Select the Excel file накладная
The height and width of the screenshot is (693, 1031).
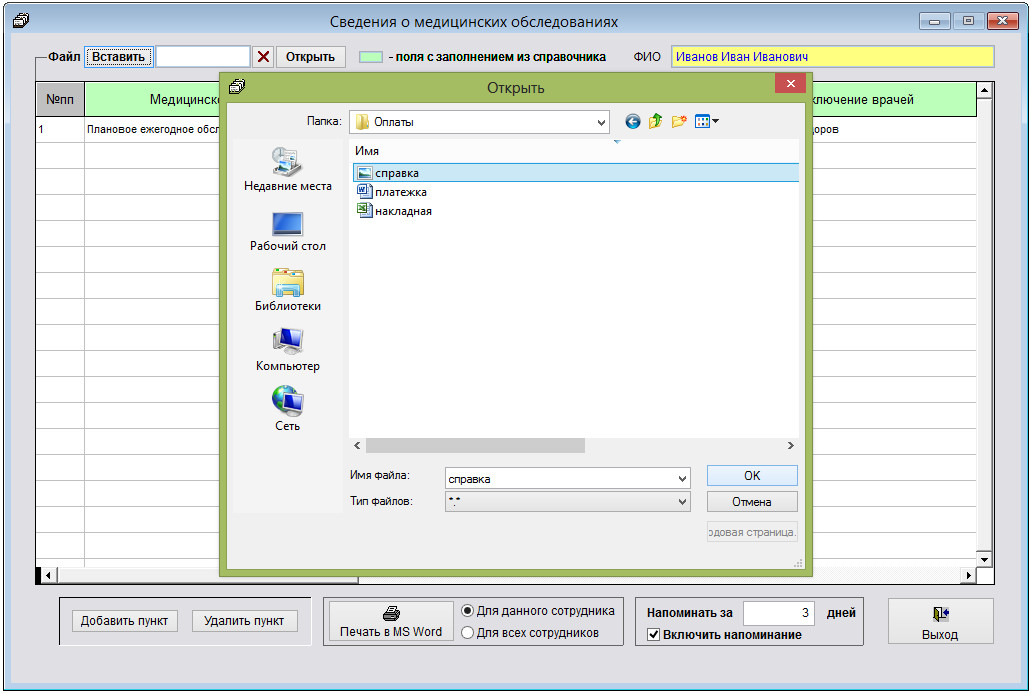395,211
